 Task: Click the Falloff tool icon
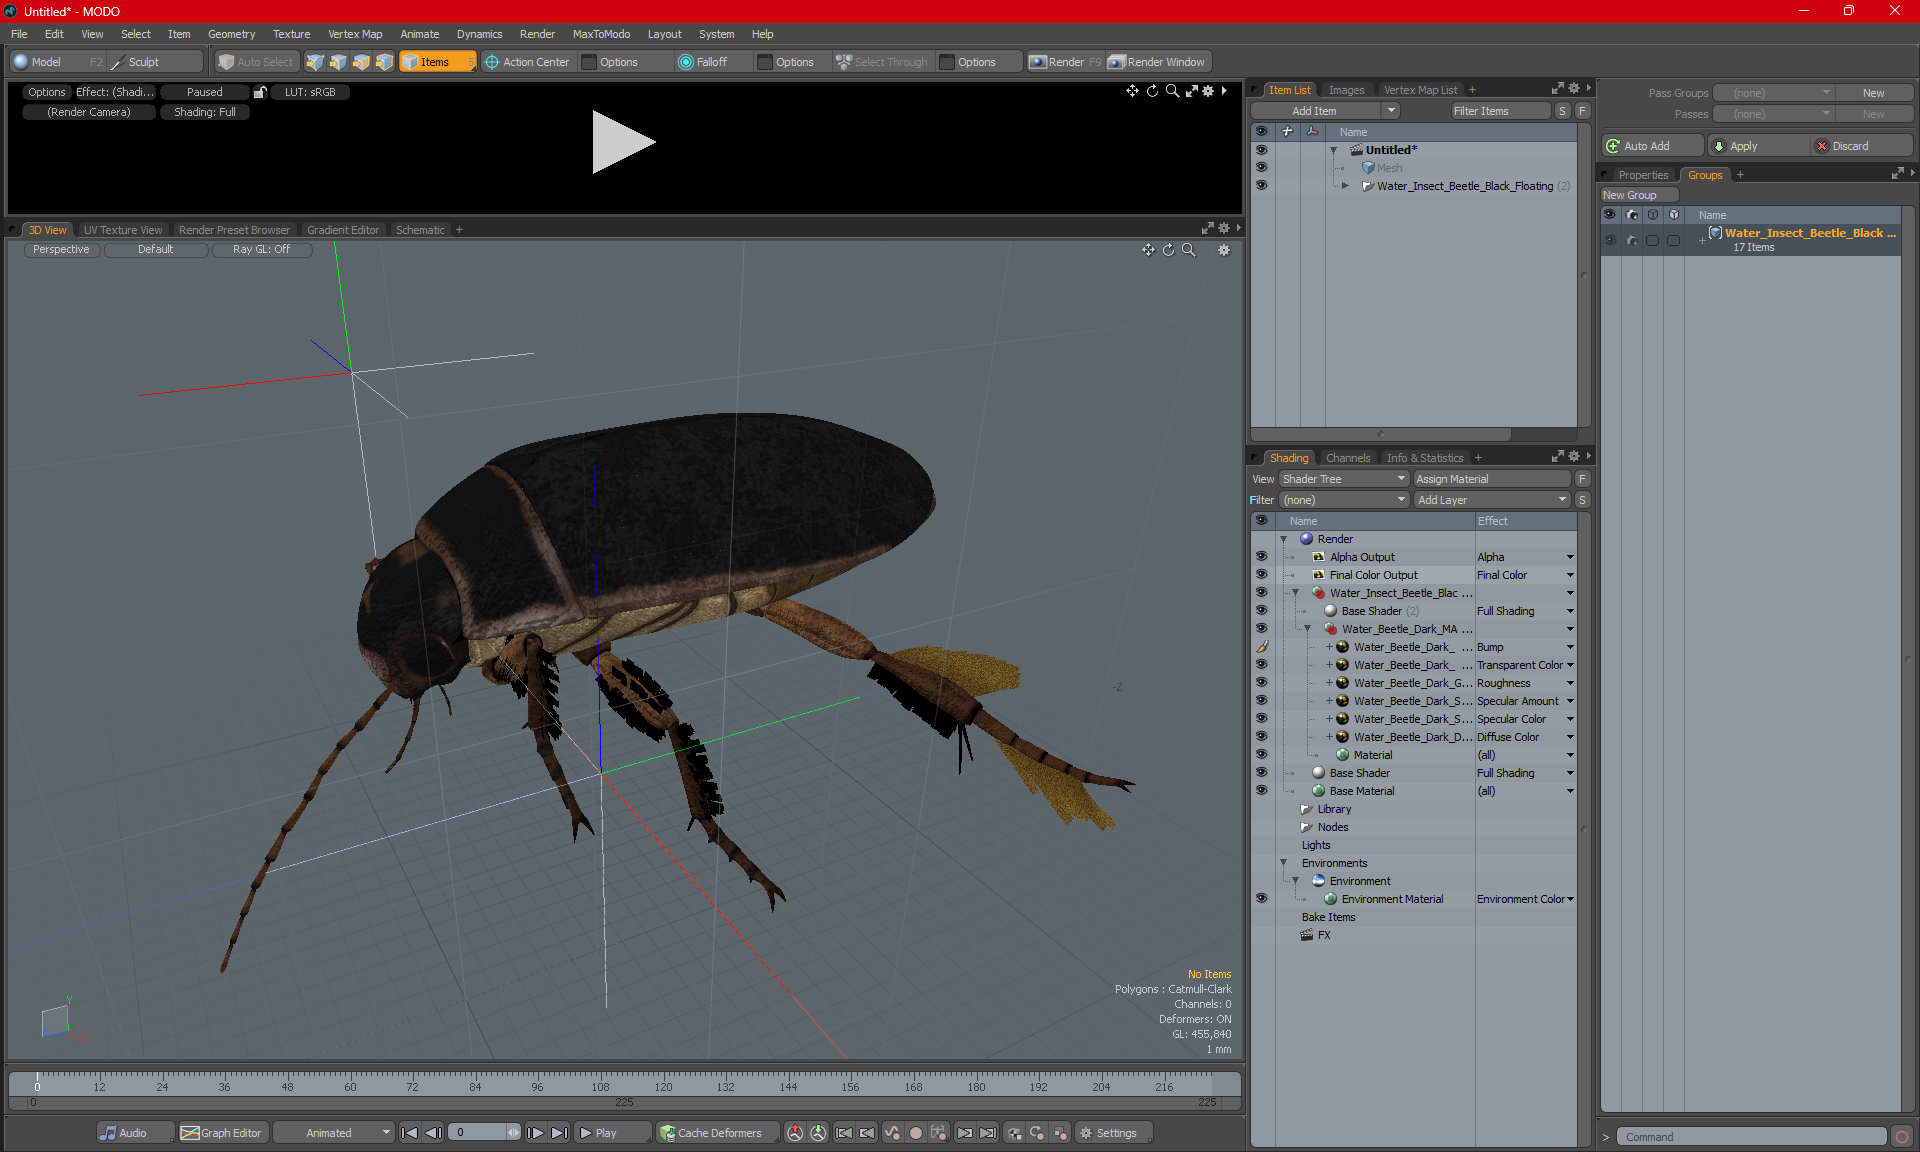(x=686, y=62)
